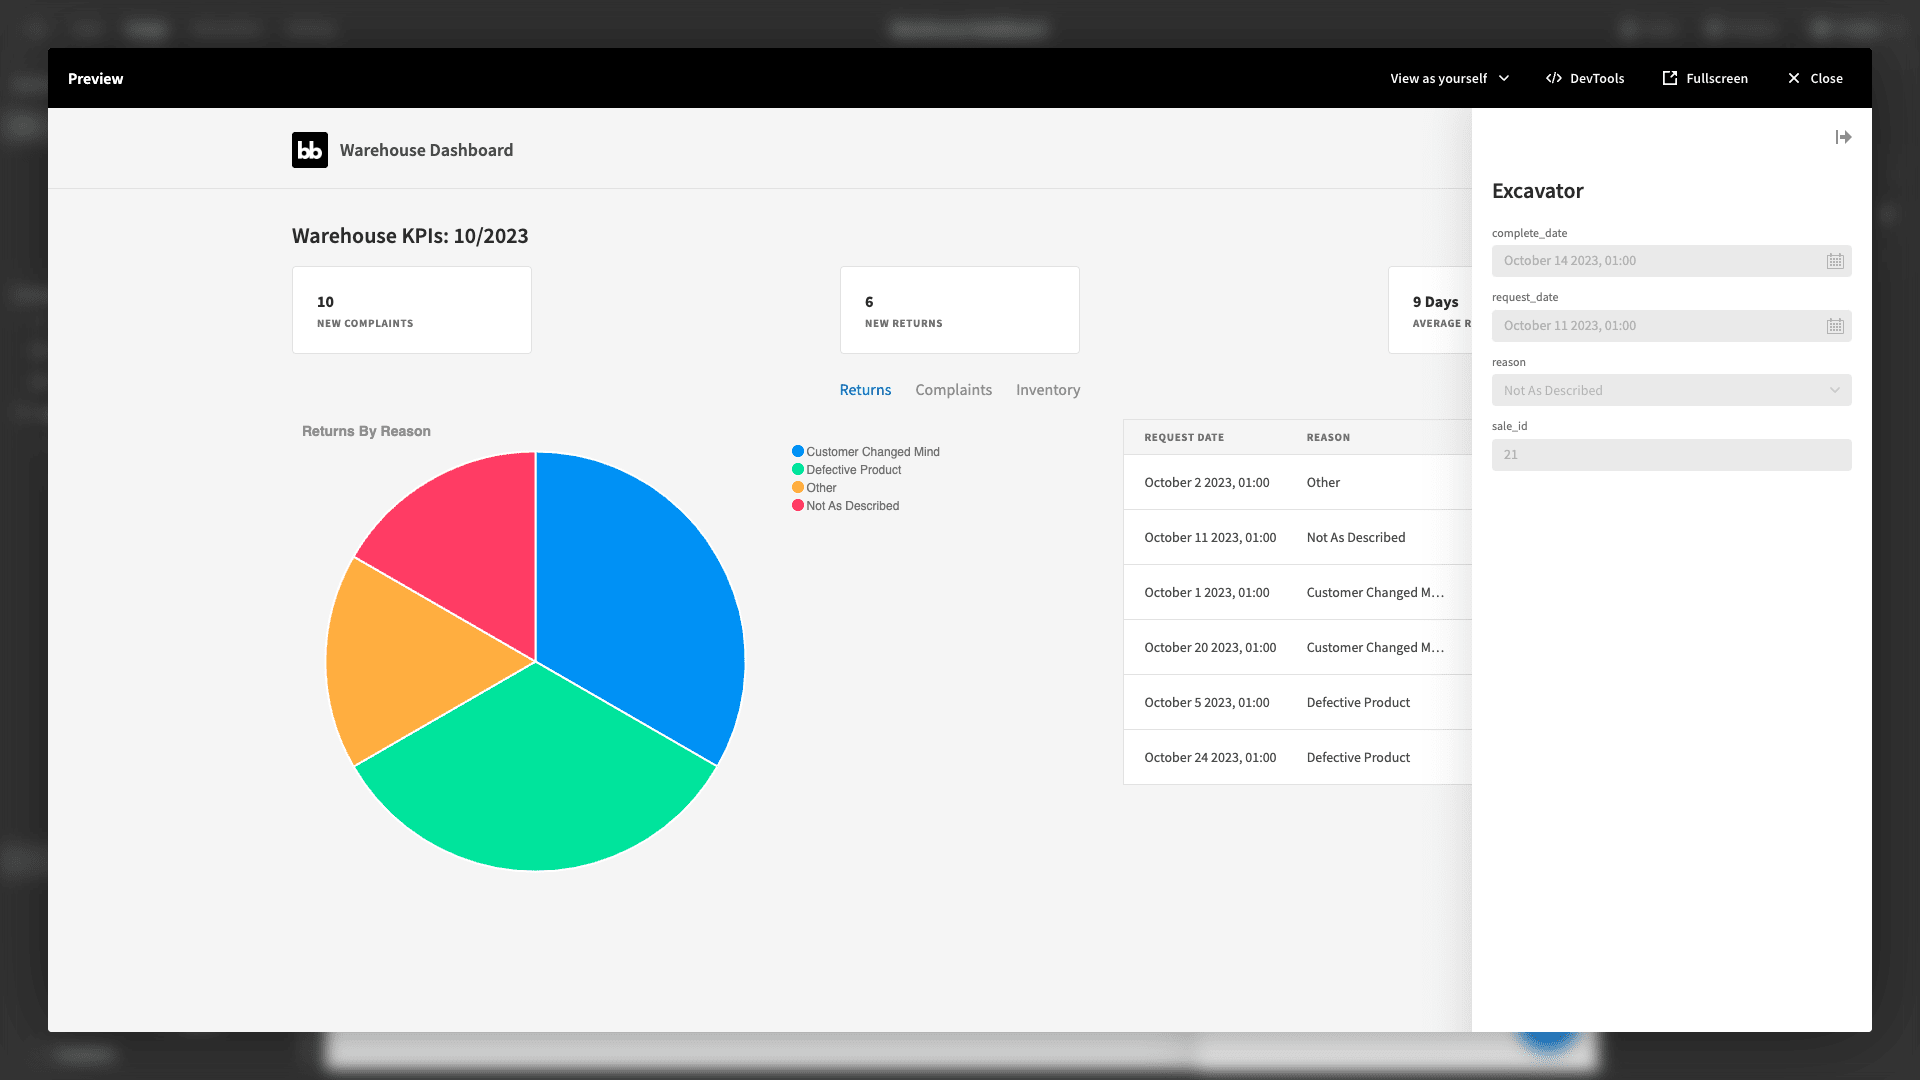Select the October 20 2023 table row
The width and height of the screenshot is (1920, 1080).
click(1297, 647)
